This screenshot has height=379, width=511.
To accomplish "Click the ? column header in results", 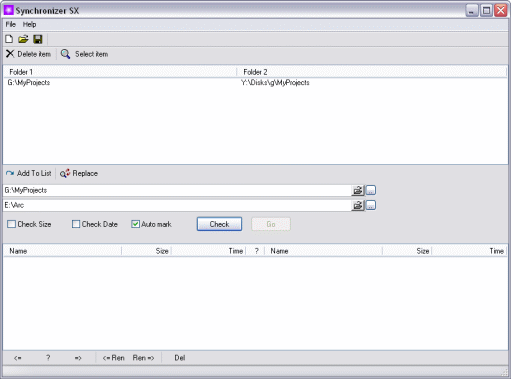I will point(256,251).
